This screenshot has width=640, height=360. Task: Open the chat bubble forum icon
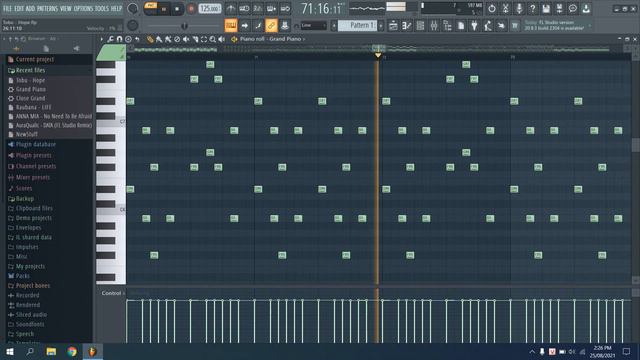tap(573, 8)
